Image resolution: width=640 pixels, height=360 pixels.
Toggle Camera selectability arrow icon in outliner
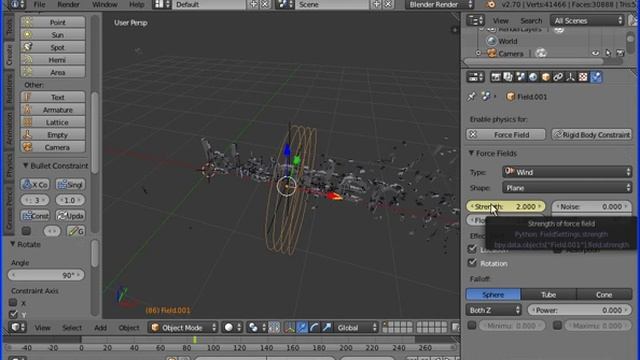(x=608, y=53)
